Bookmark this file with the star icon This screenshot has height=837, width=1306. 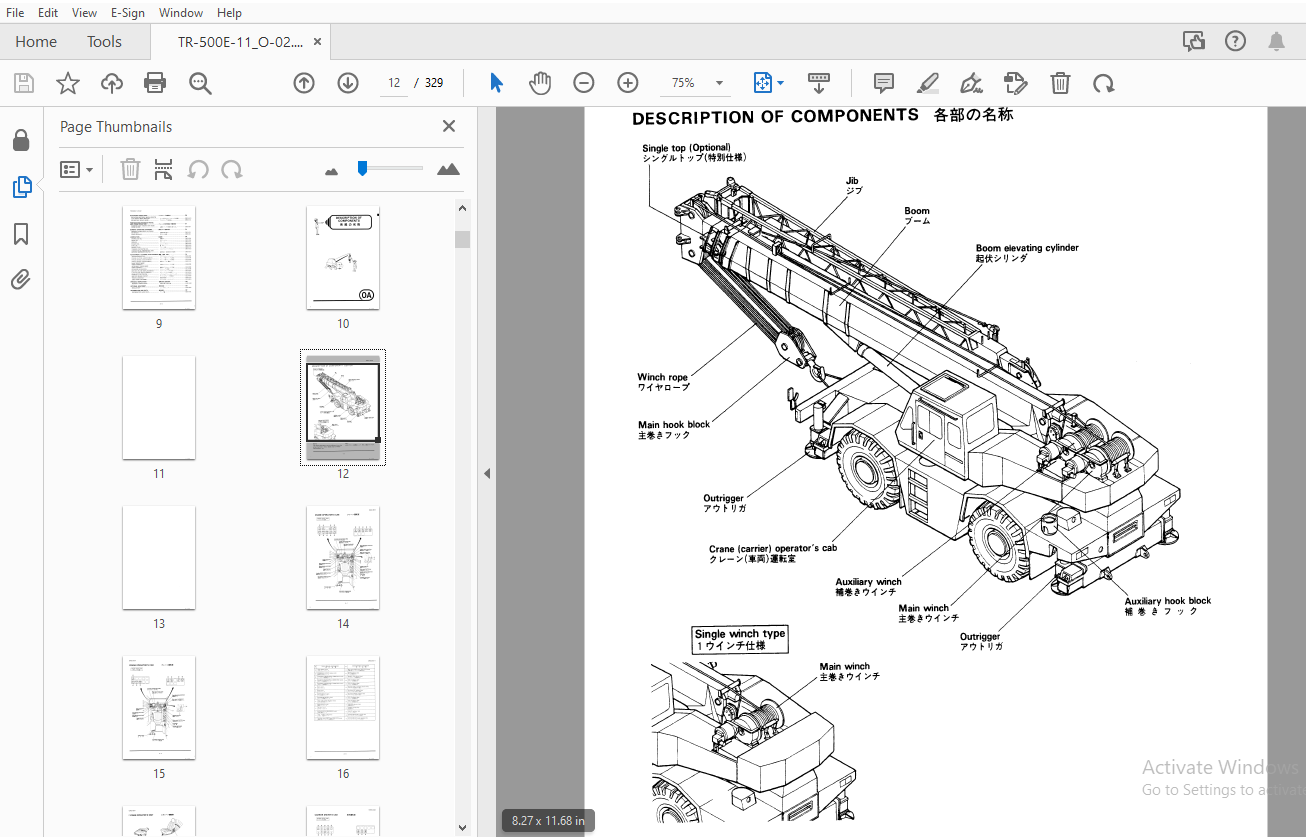pyautogui.click(x=68, y=83)
